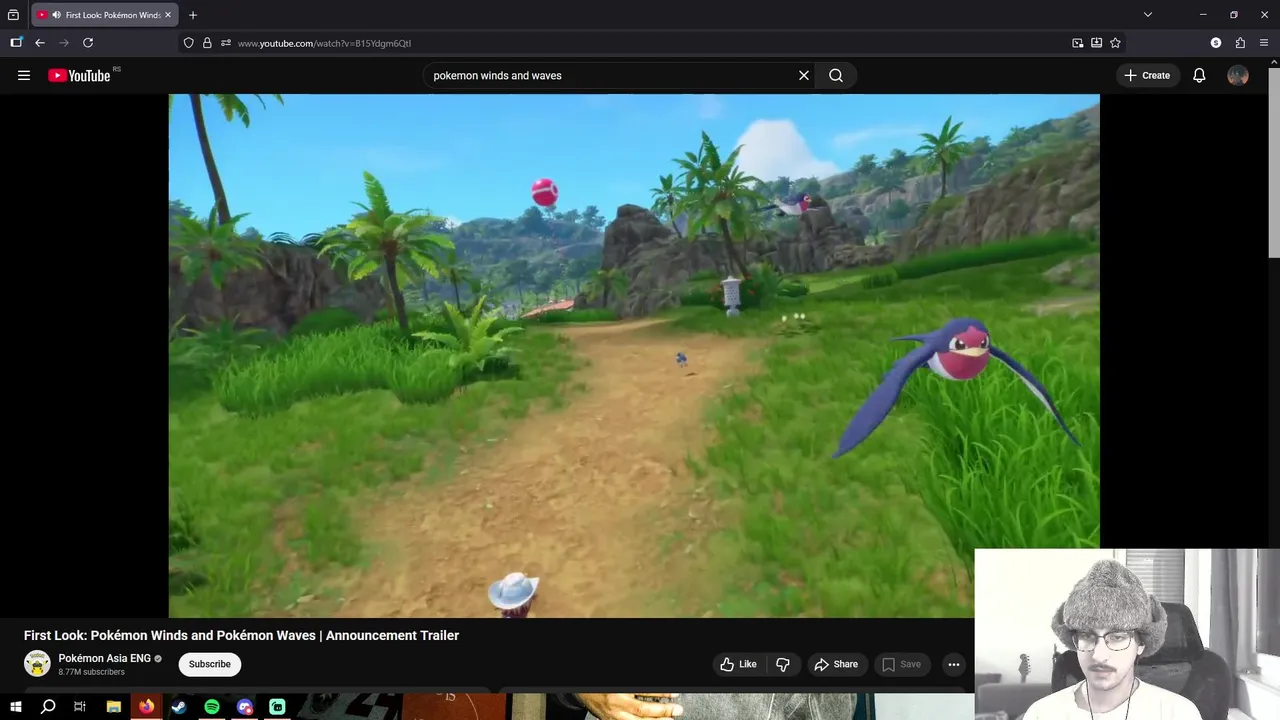
Task: Go to the YouTube home logo
Action: tap(79, 75)
